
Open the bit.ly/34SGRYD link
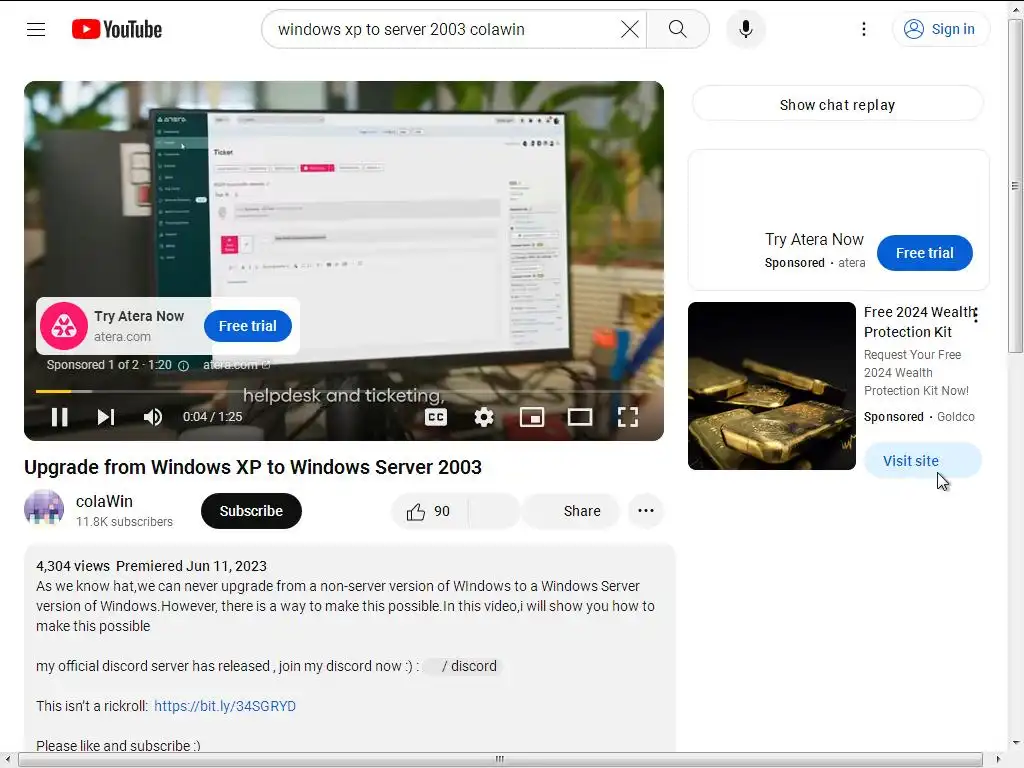pyautogui.click(x=225, y=706)
